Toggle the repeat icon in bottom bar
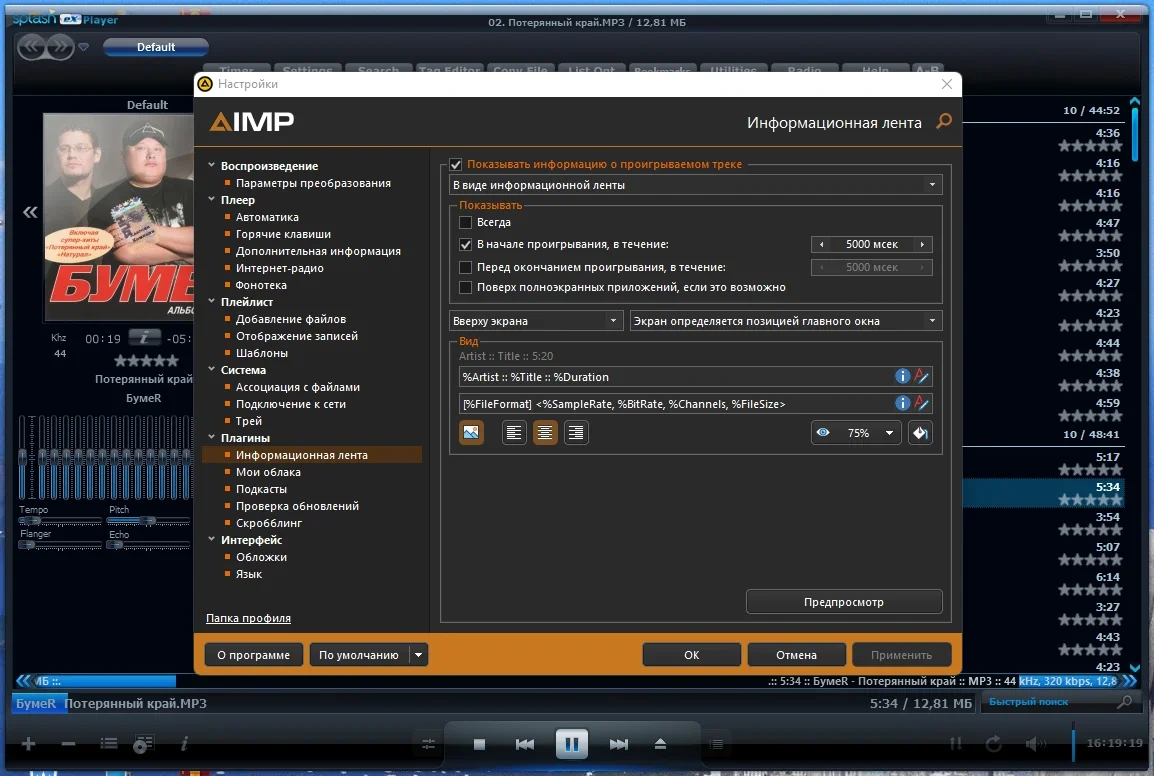The image size is (1154, 776). (x=994, y=744)
